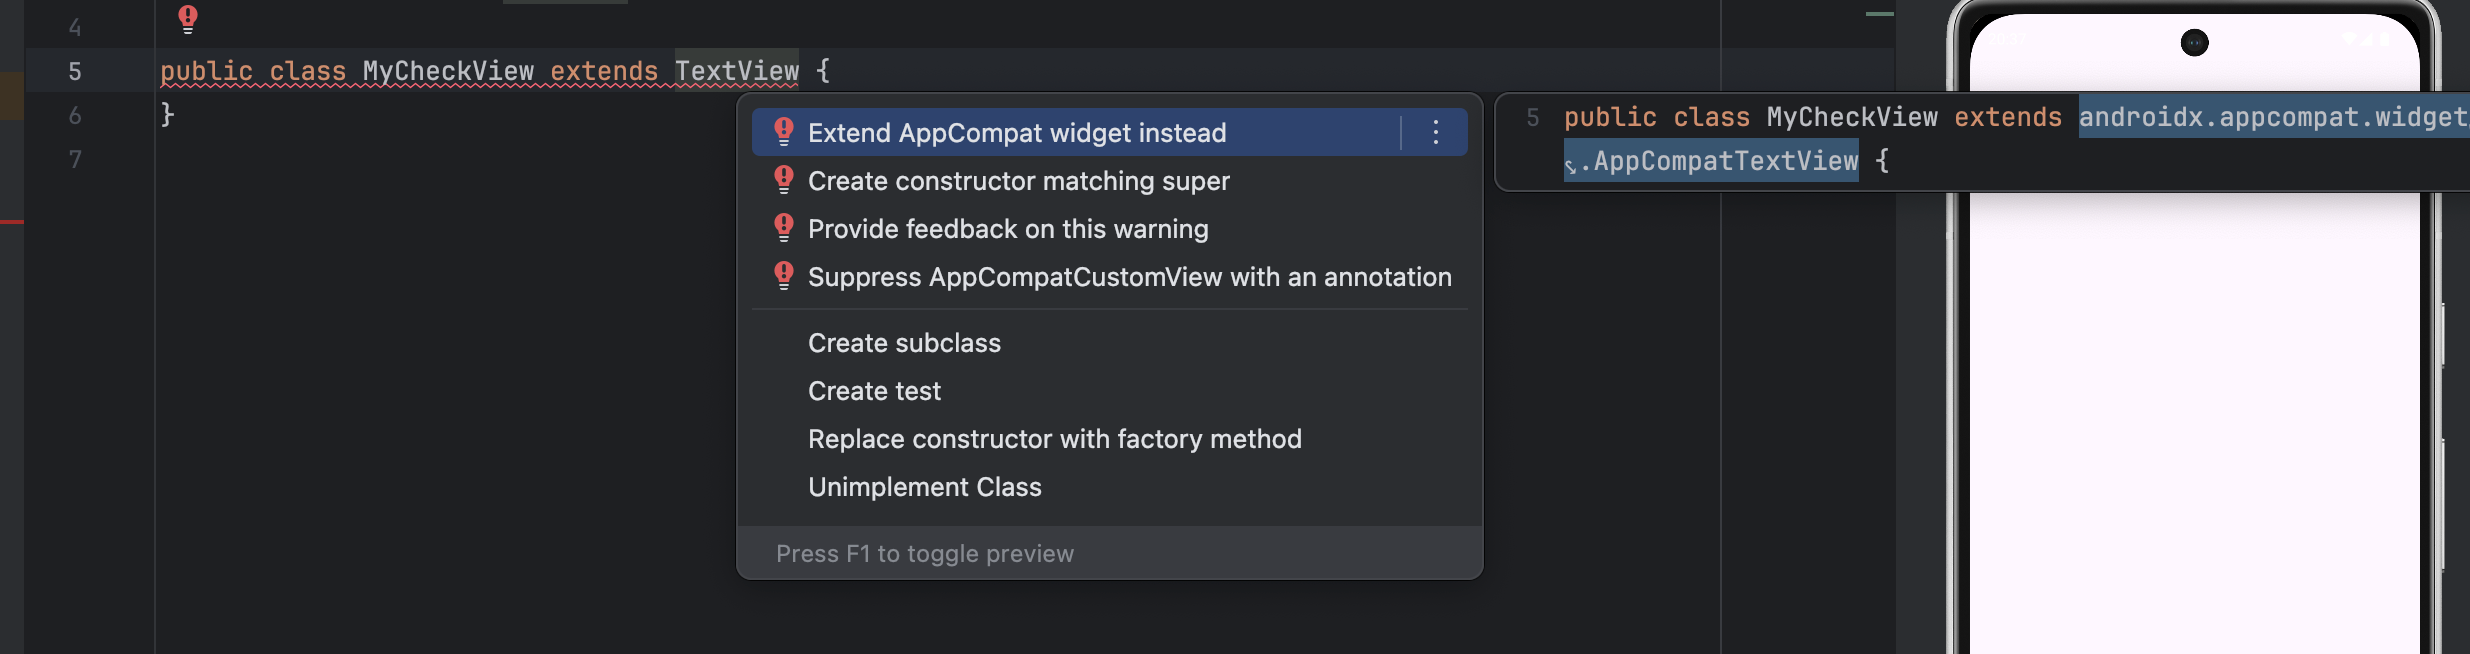Image resolution: width=2470 pixels, height=654 pixels.
Task: Open the three-dot options for the highlighted fix
Action: point(1436,132)
